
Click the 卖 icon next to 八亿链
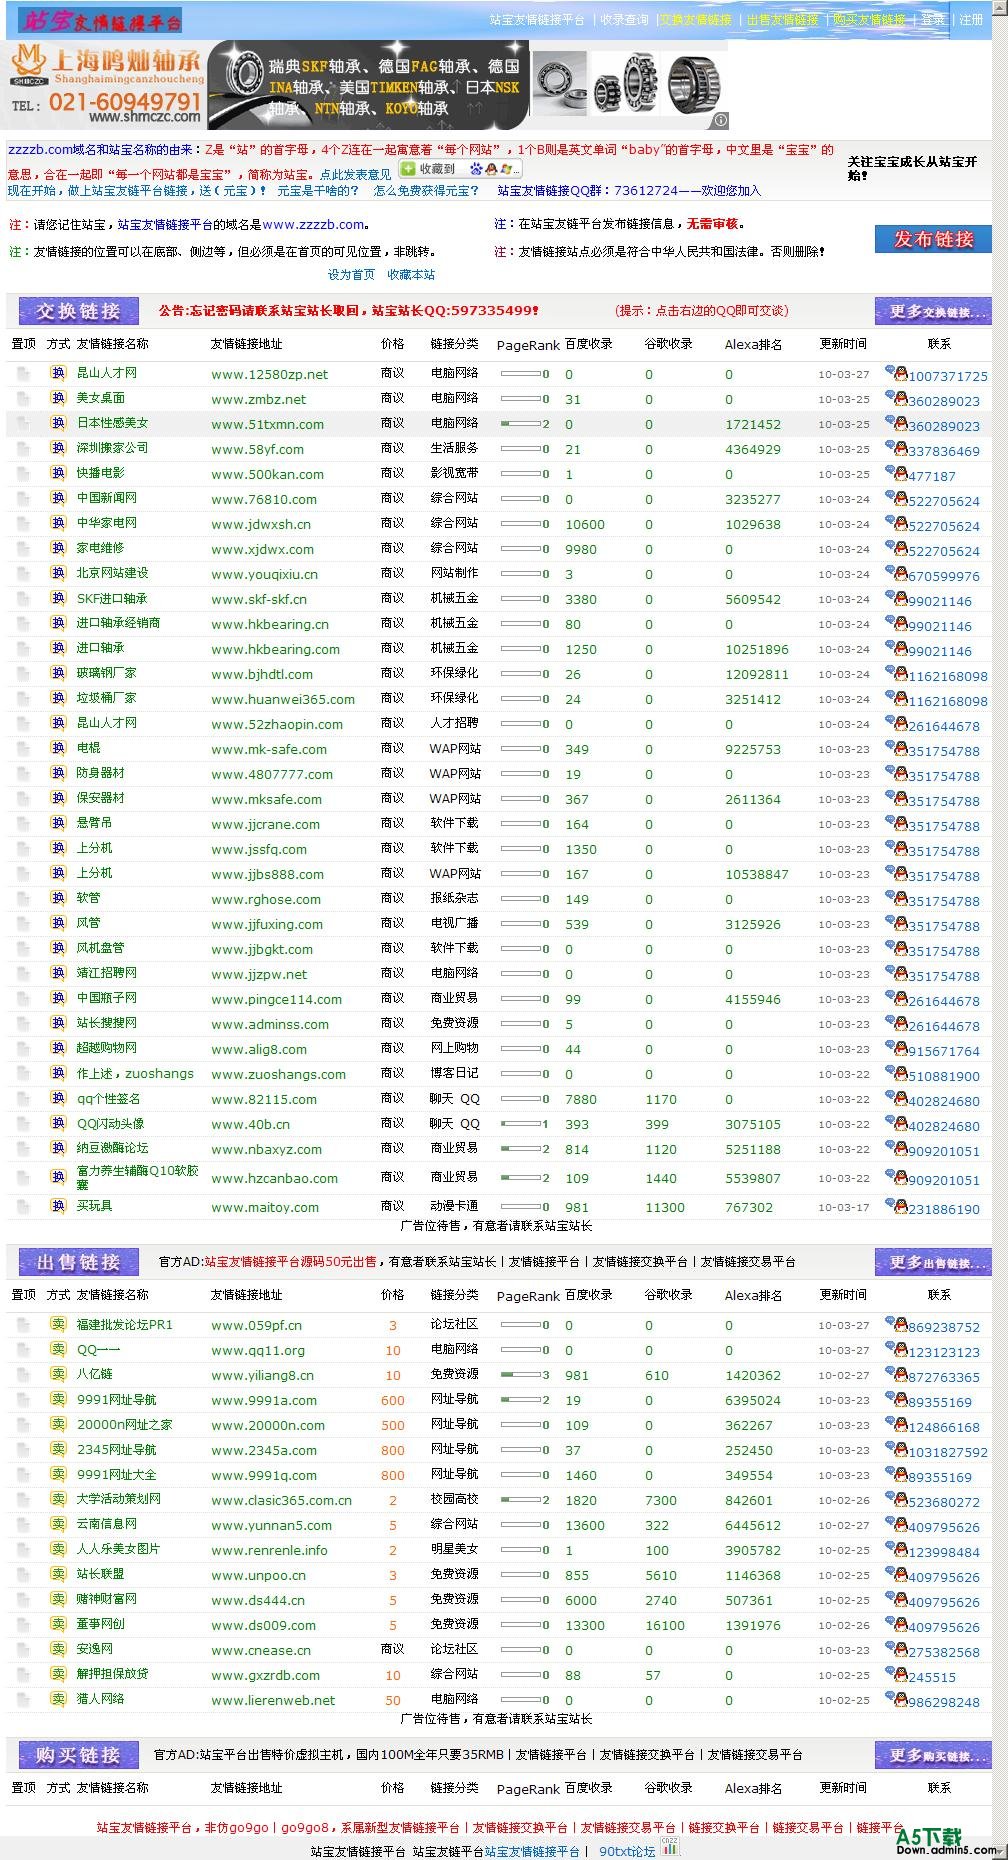click(x=58, y=1374)
